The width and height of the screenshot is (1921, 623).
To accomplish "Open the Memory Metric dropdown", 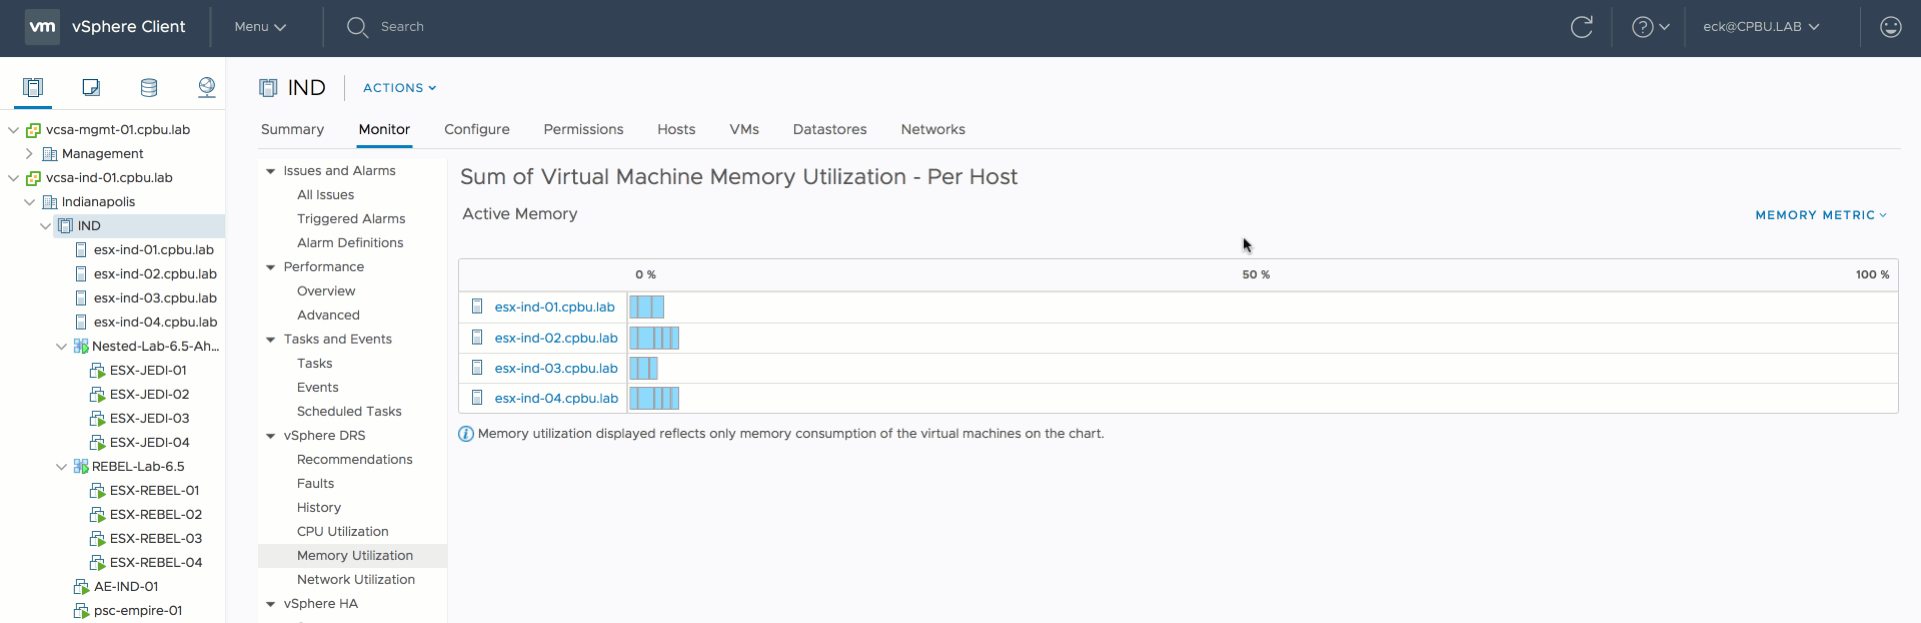I will click(1820, 215).
